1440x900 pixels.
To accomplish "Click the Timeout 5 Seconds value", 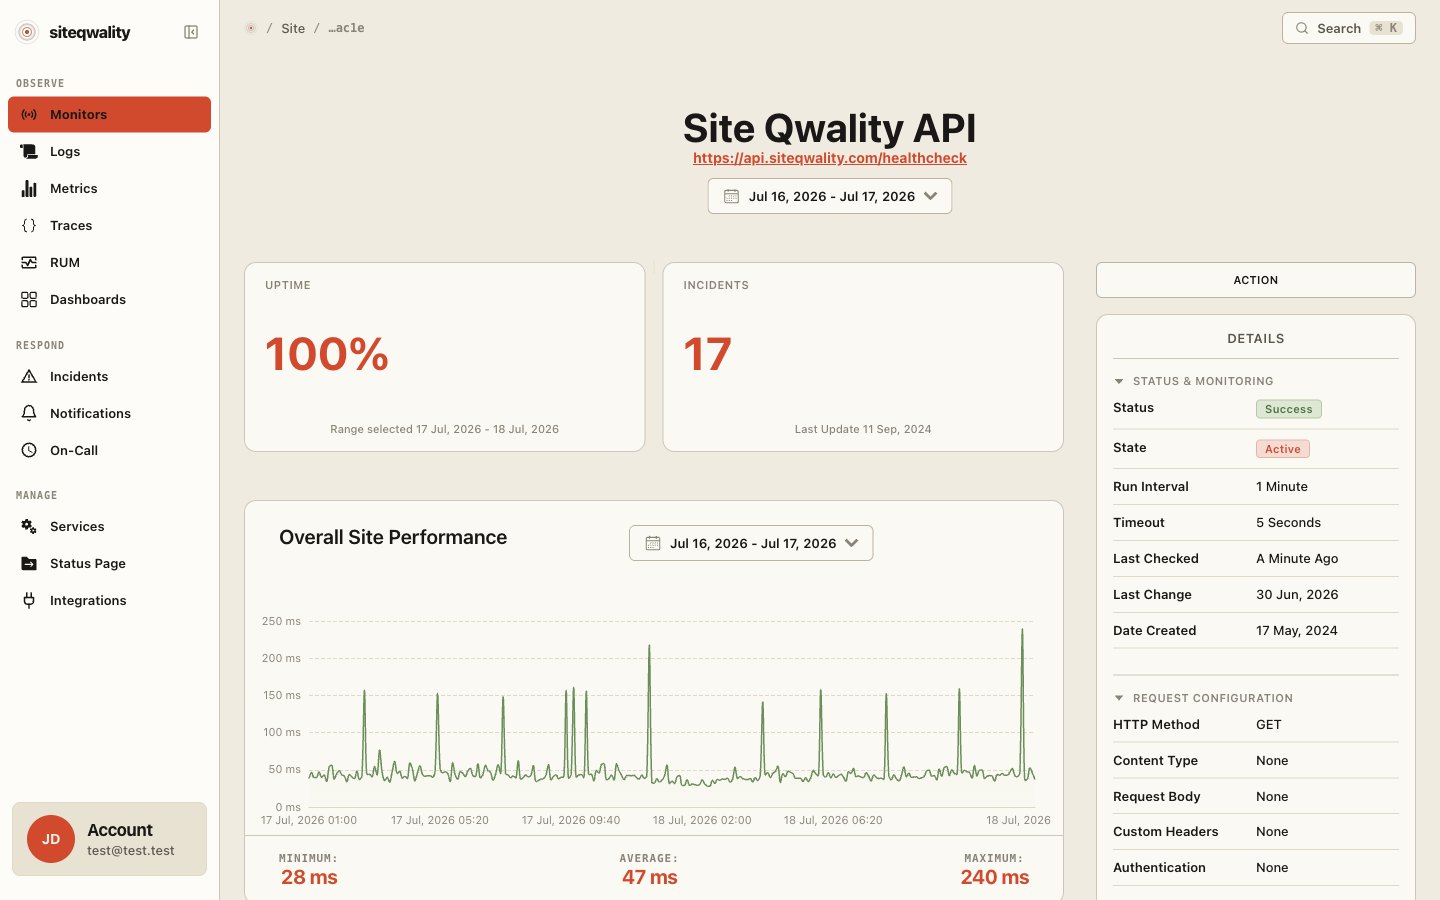I will [1288, 523].
